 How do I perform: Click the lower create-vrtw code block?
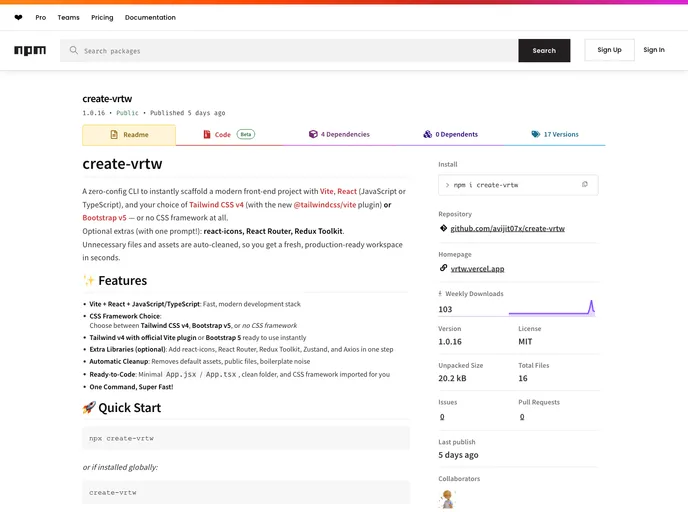coord(246,492)
